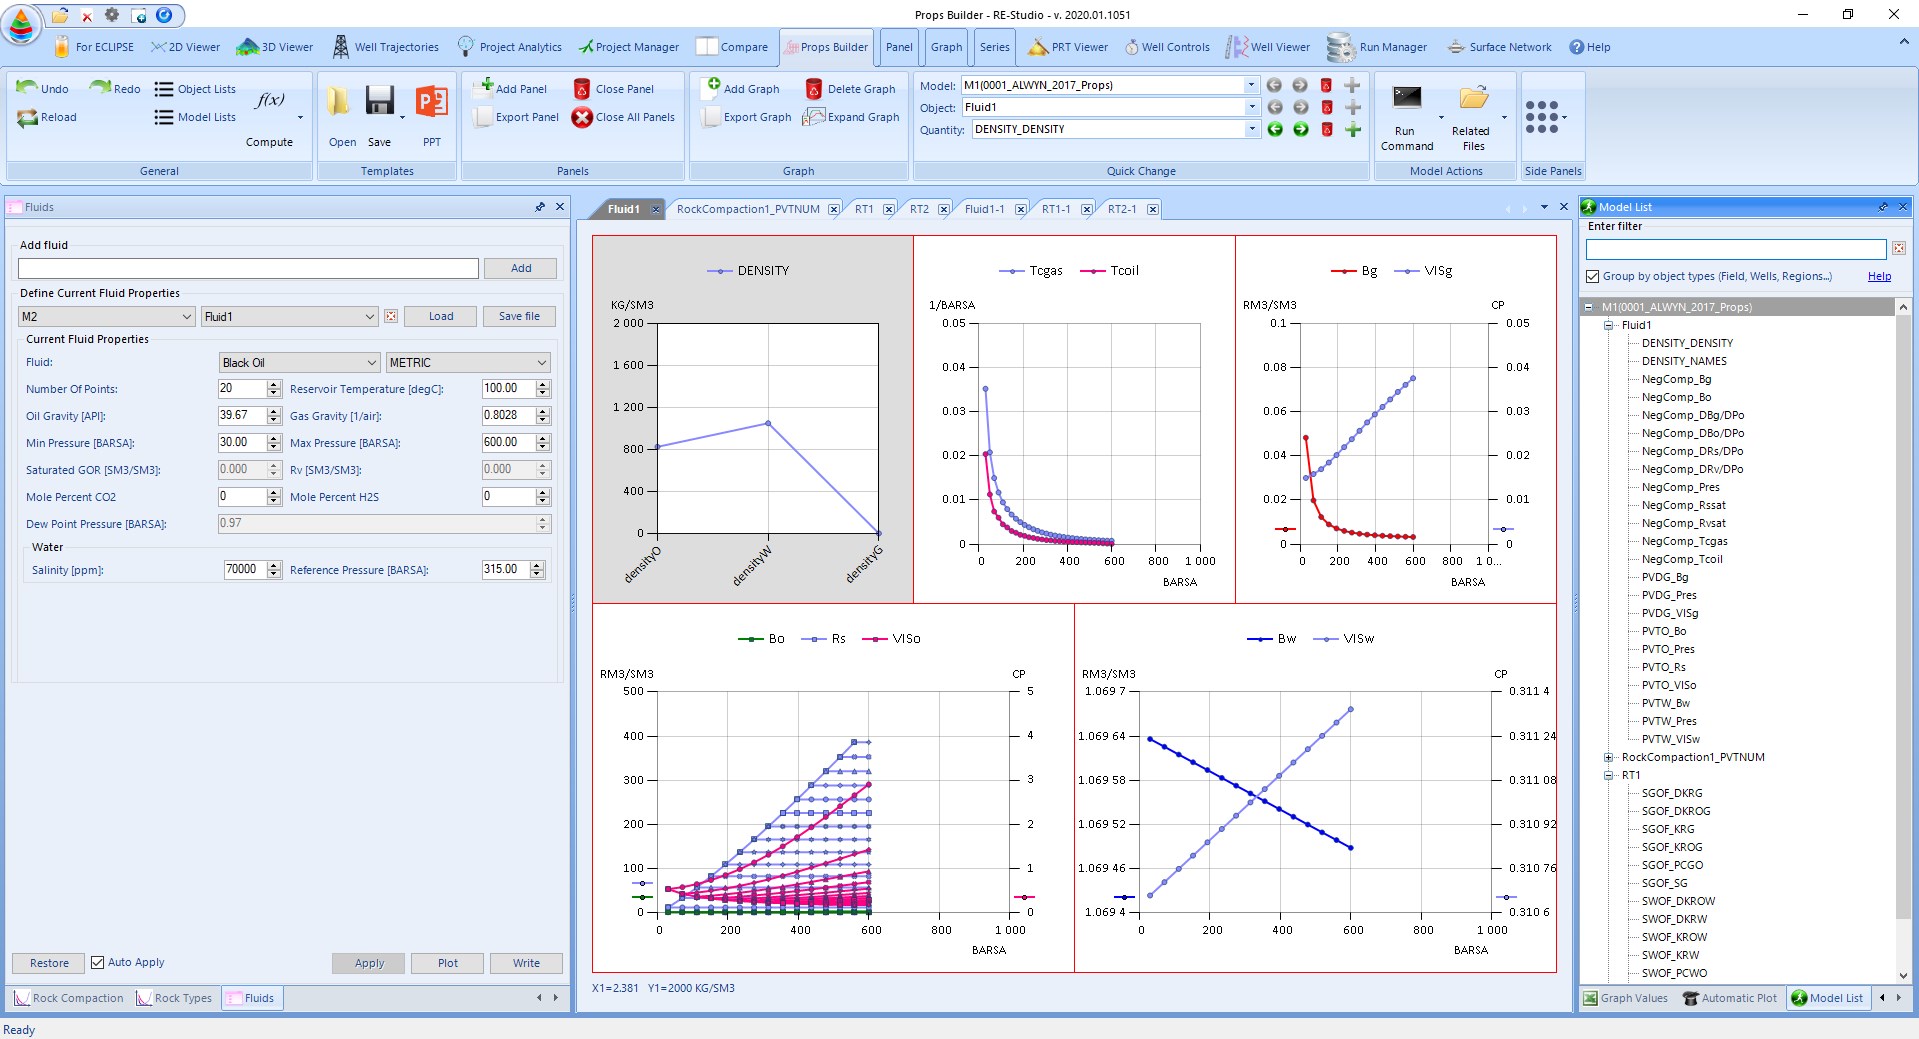
Task: Click the Add fluid button
Action: 521,268
